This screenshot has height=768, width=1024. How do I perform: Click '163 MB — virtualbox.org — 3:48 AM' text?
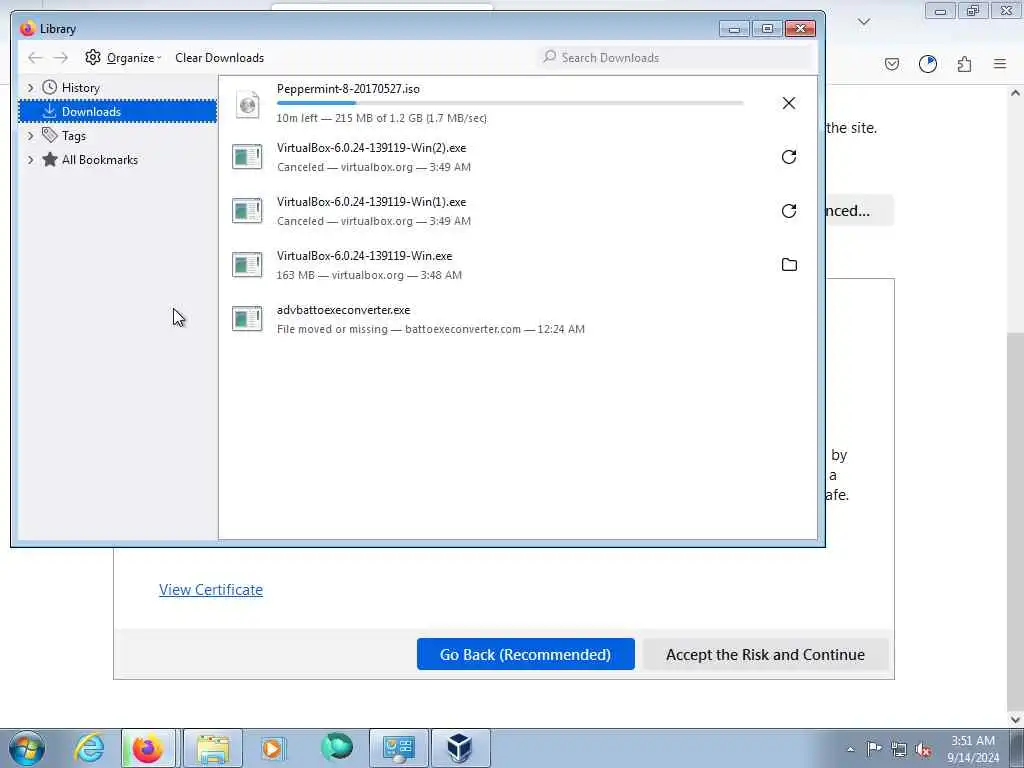pos(369,275)
